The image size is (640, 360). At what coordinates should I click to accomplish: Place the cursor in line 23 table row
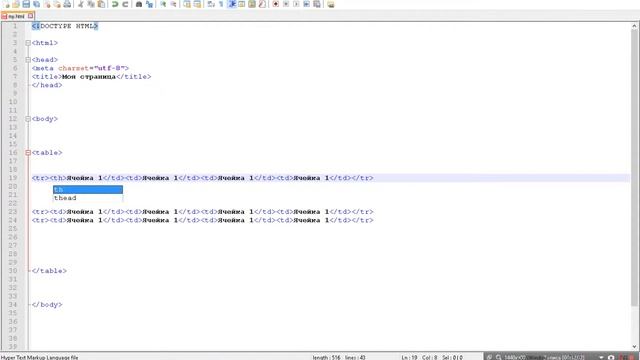[x=202, y=212]
